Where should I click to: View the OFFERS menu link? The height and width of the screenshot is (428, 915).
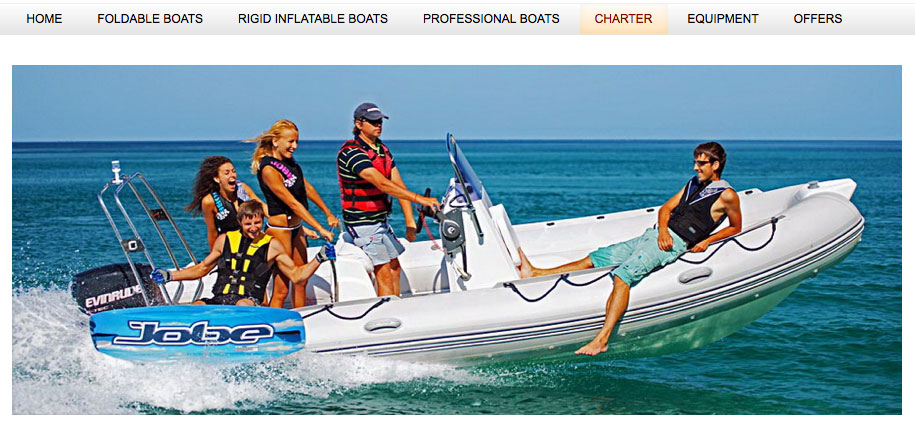[818, 19]
